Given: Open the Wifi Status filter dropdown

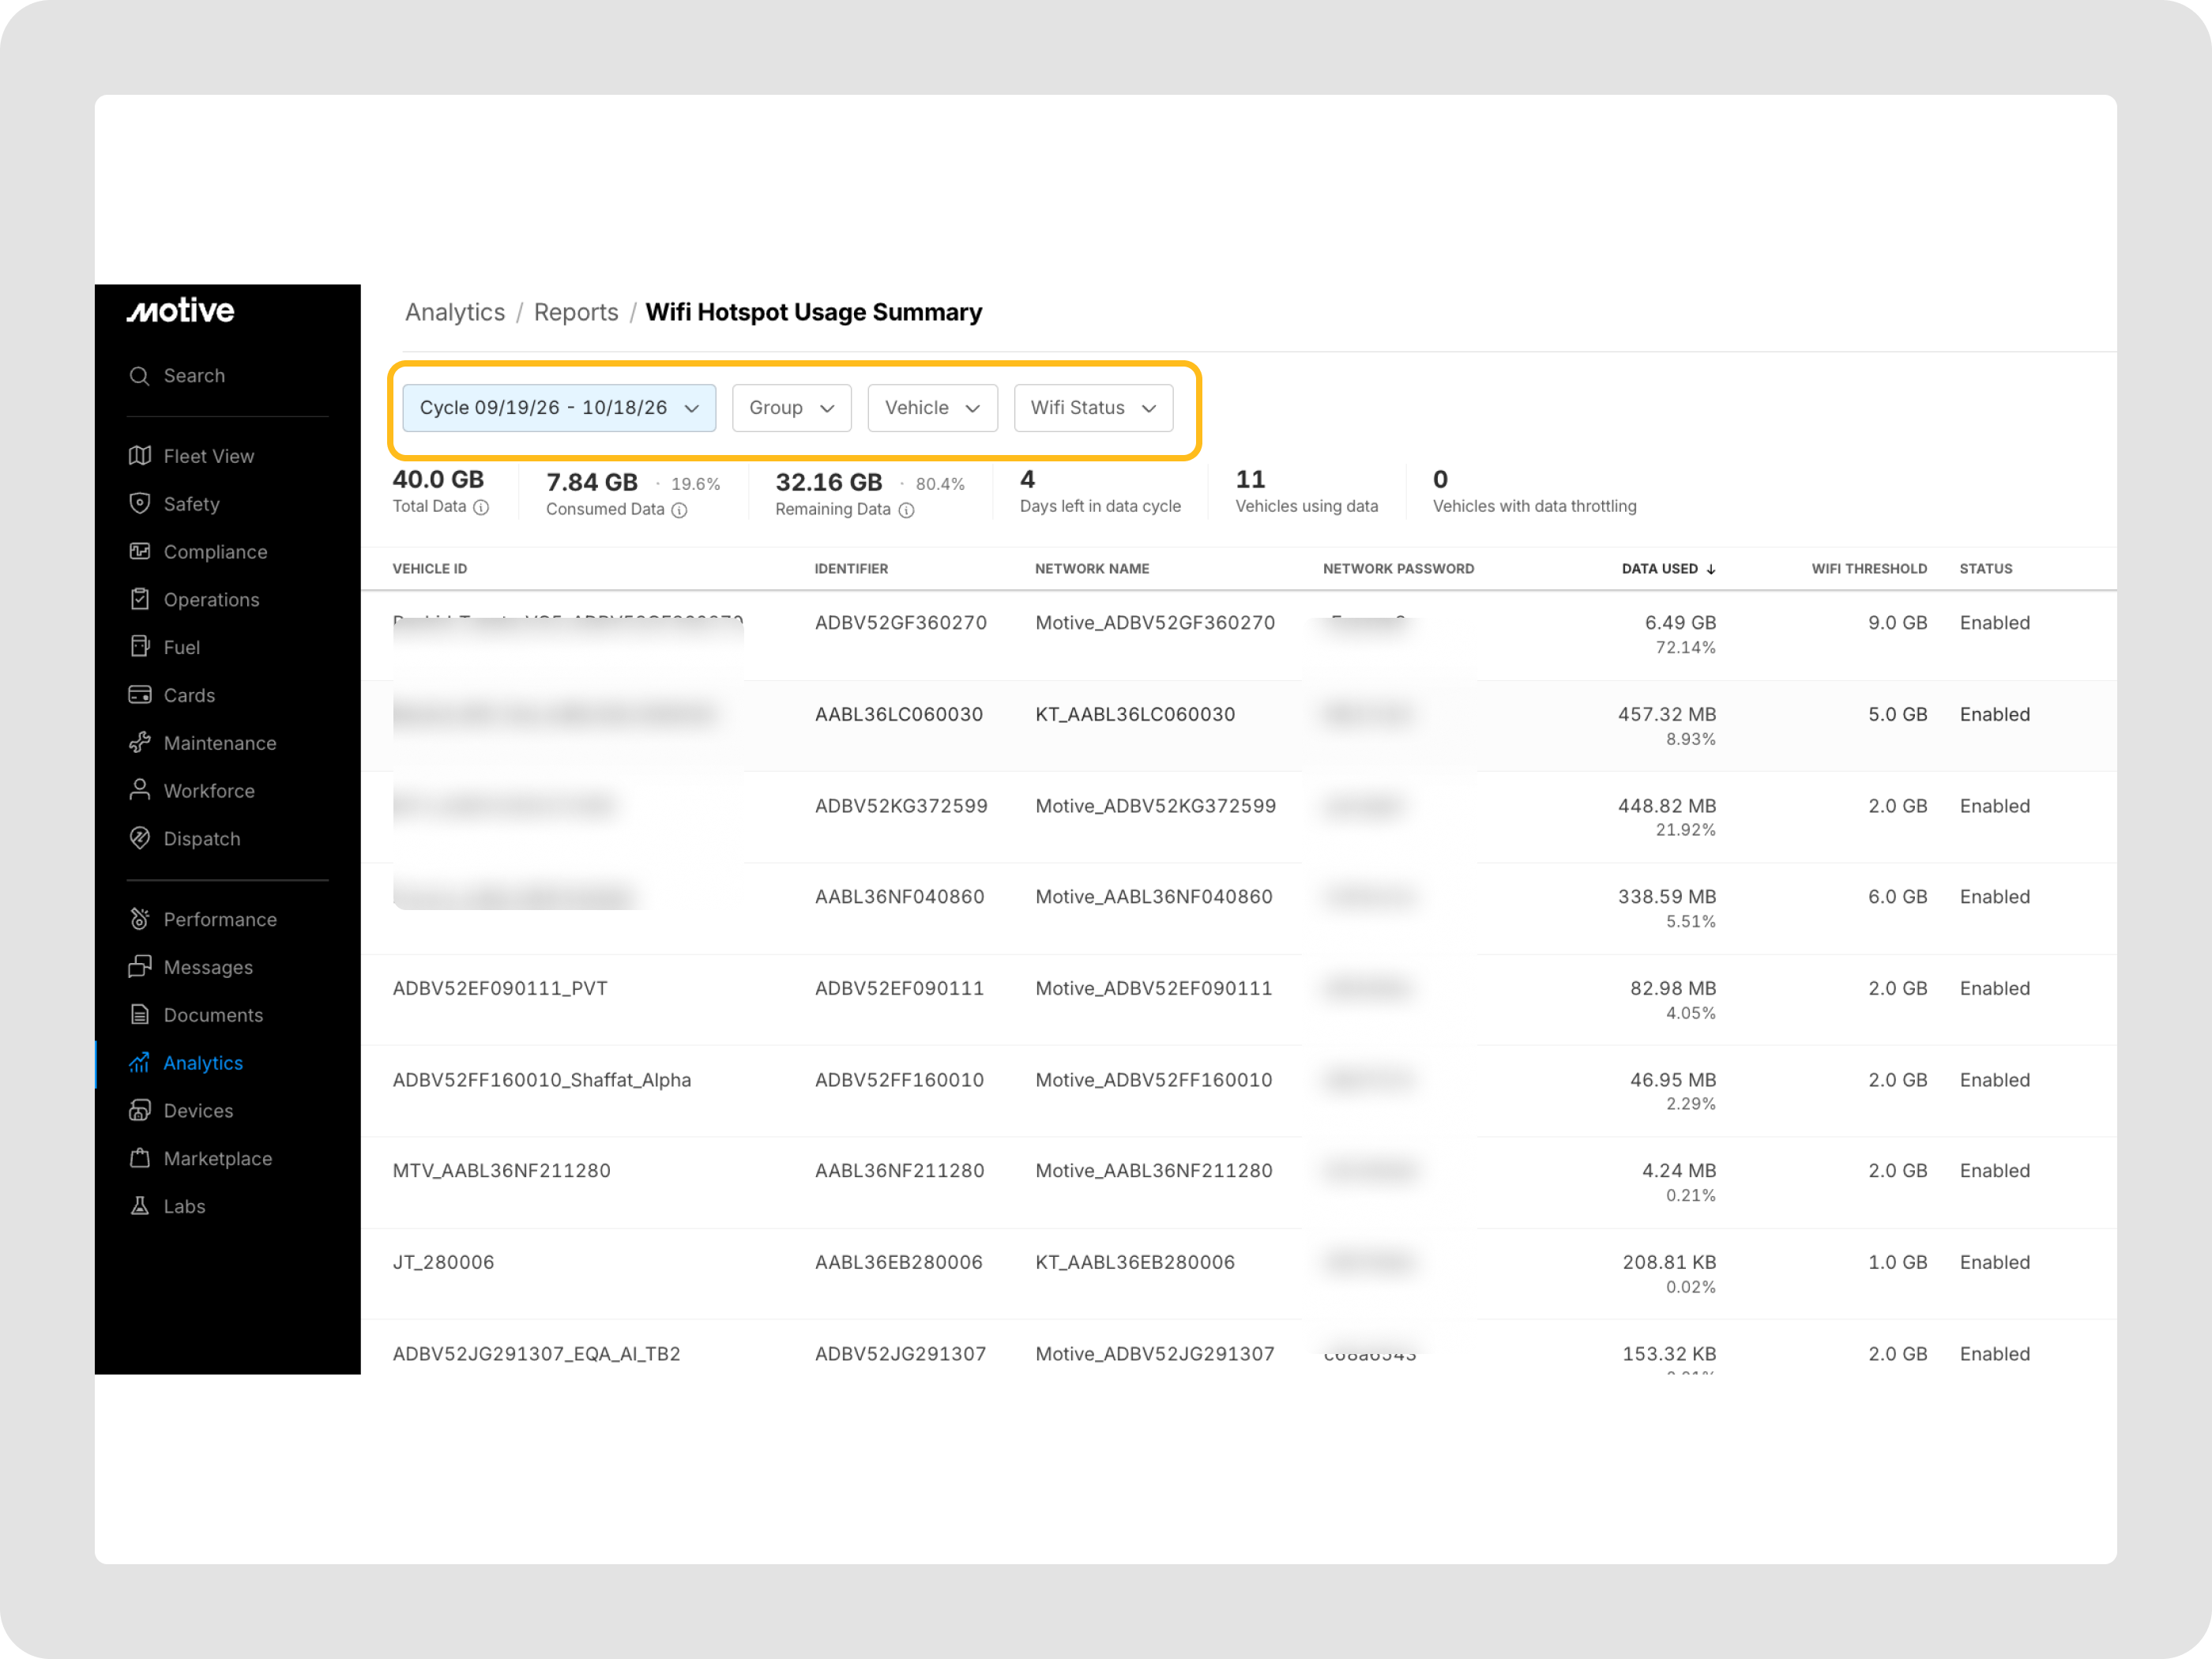Looking at the screenshot, I should coord(1093,408).
